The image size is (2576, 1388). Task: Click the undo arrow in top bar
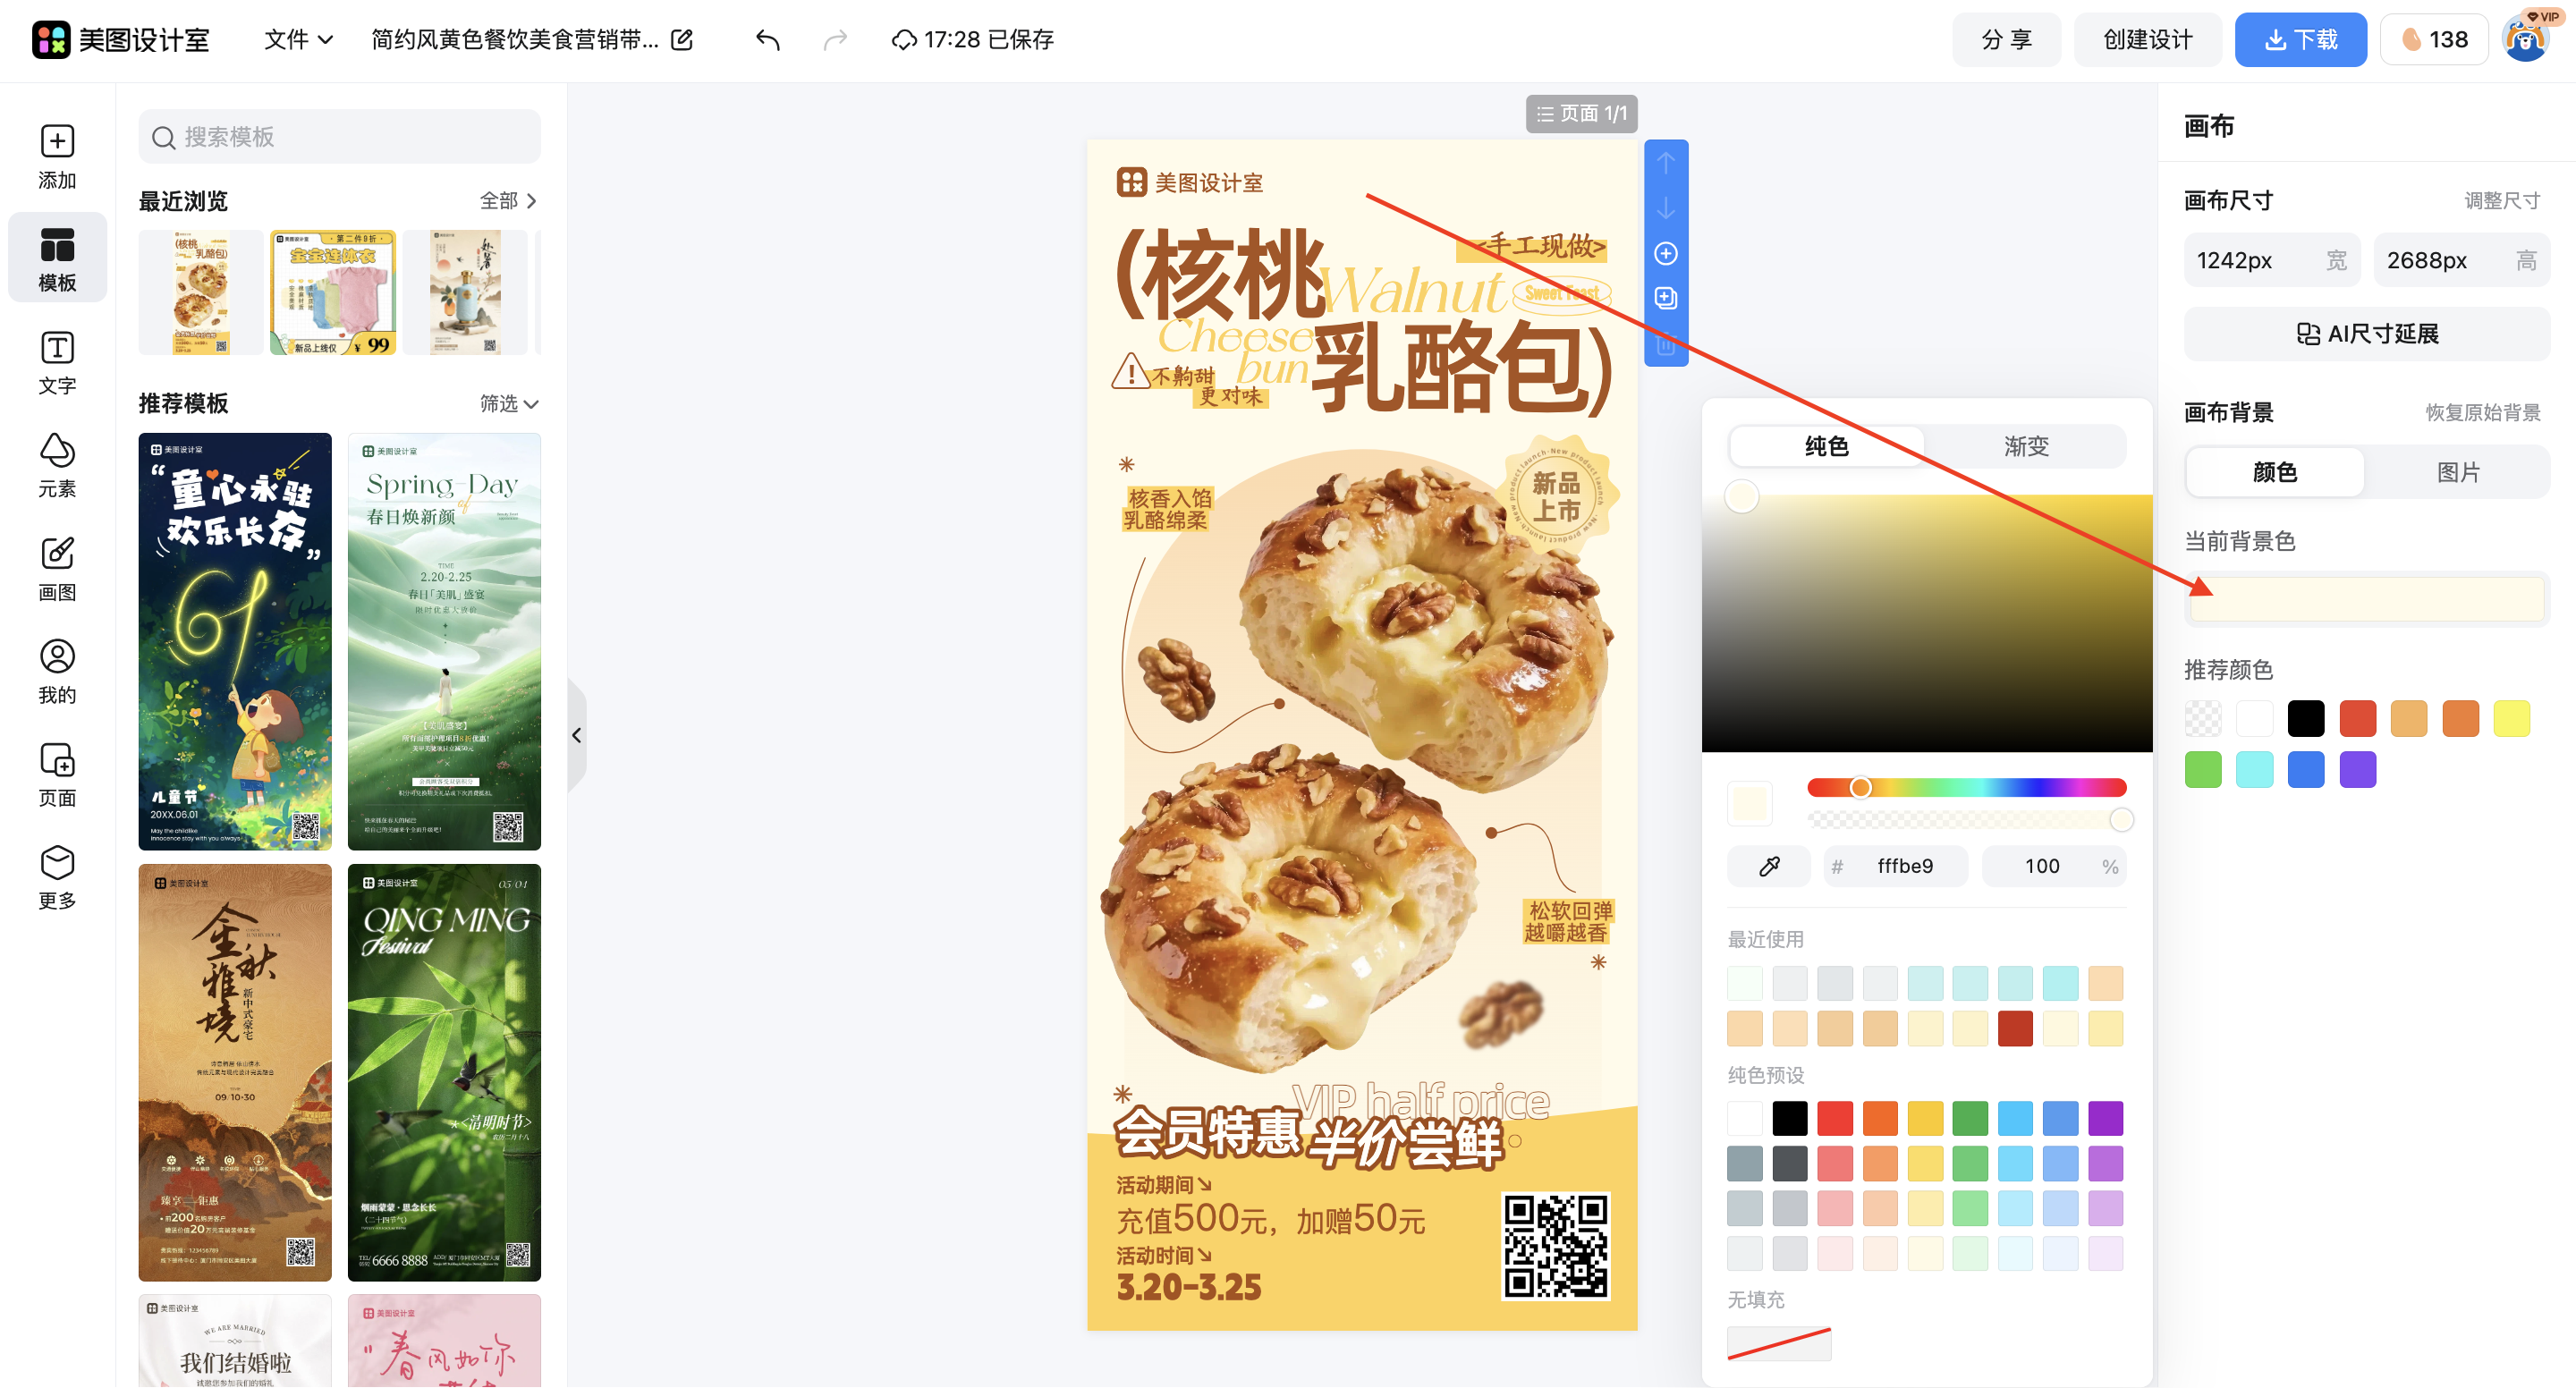[x=767, y=40]
